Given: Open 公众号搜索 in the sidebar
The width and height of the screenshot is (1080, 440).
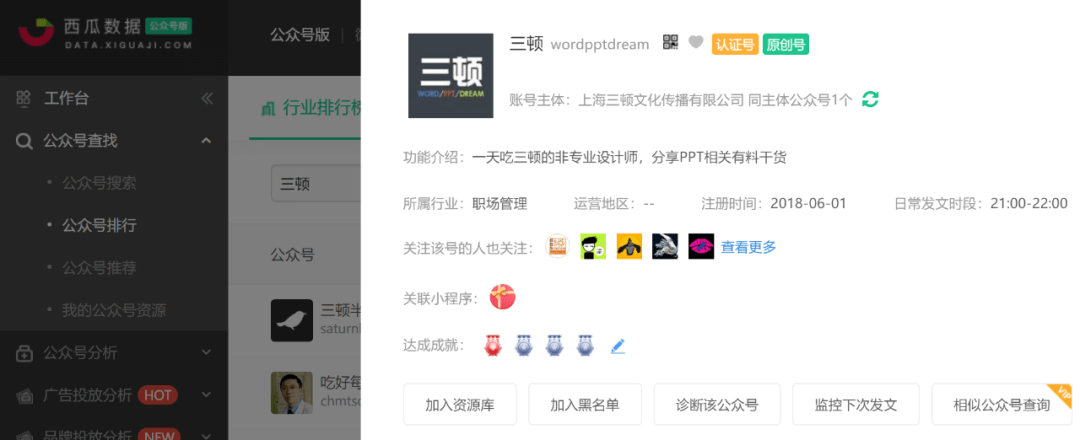Looking at the screenshot, I should point(99,183).
